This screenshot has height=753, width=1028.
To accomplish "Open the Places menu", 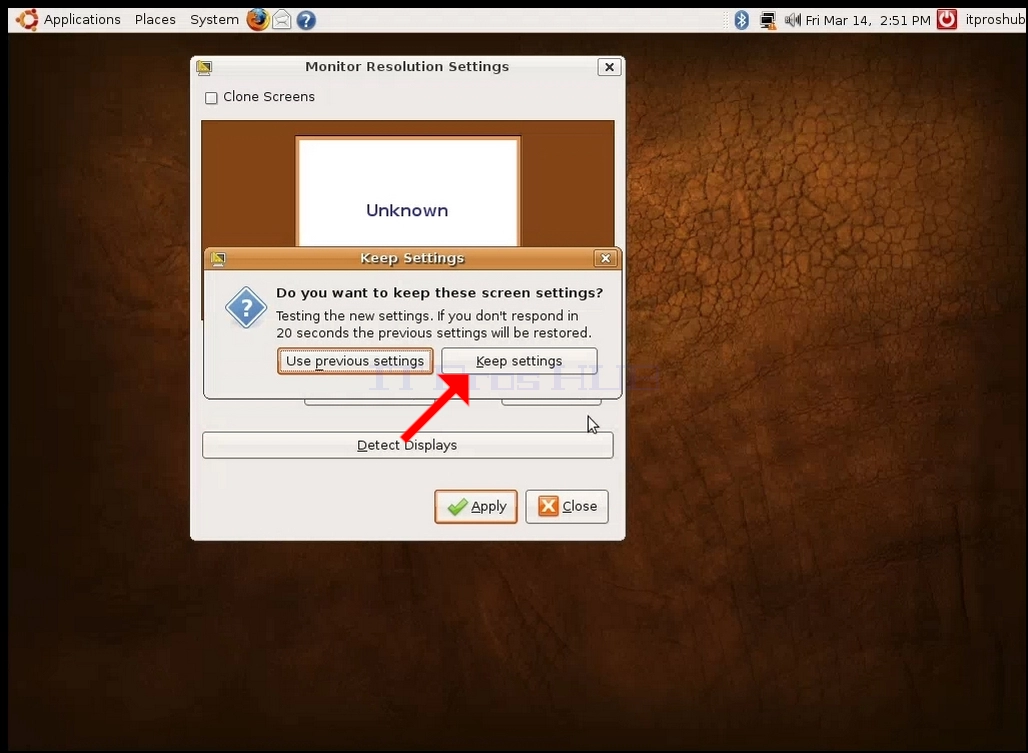I will coord(155,20).
